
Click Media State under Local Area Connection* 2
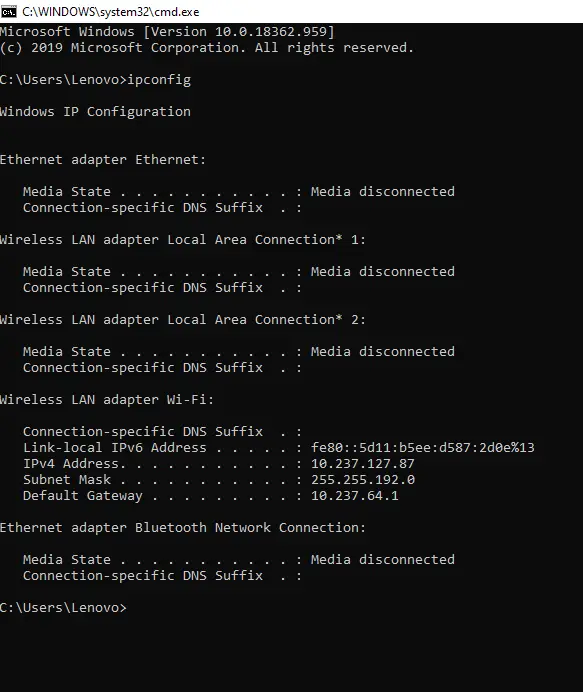[x=67, y=352]
